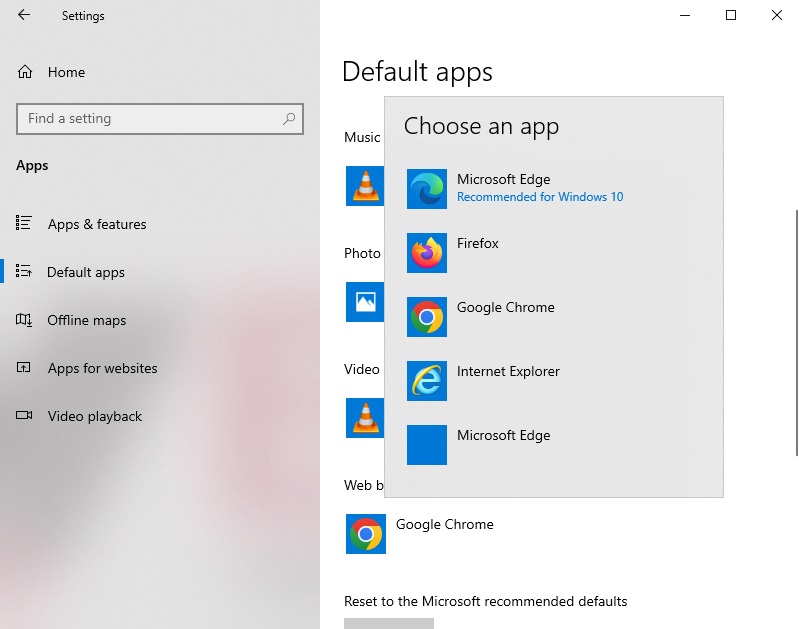Open Apps & features section
799x629 pixels.
[x=97, y=224]
